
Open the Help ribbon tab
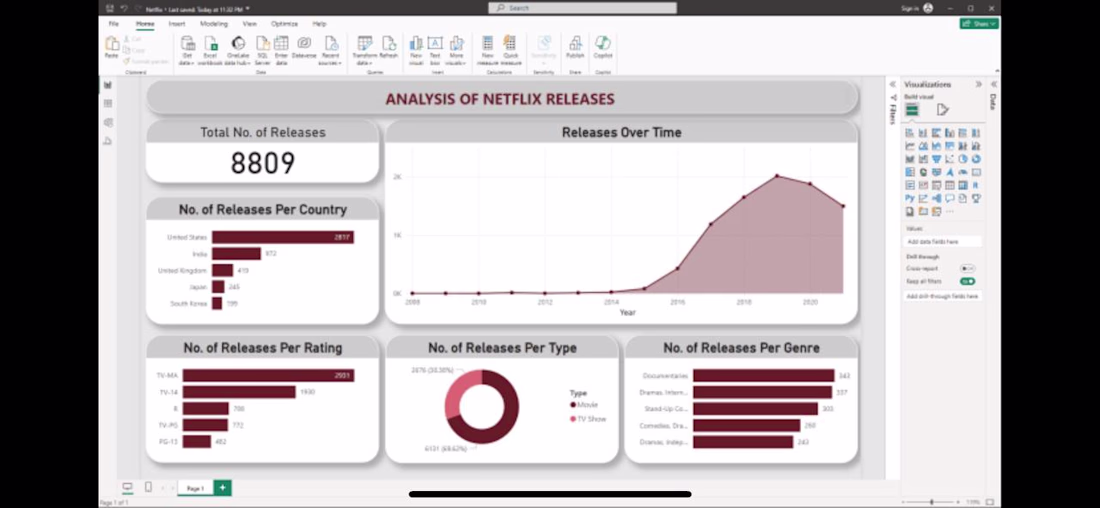click(x=319, y=24)
